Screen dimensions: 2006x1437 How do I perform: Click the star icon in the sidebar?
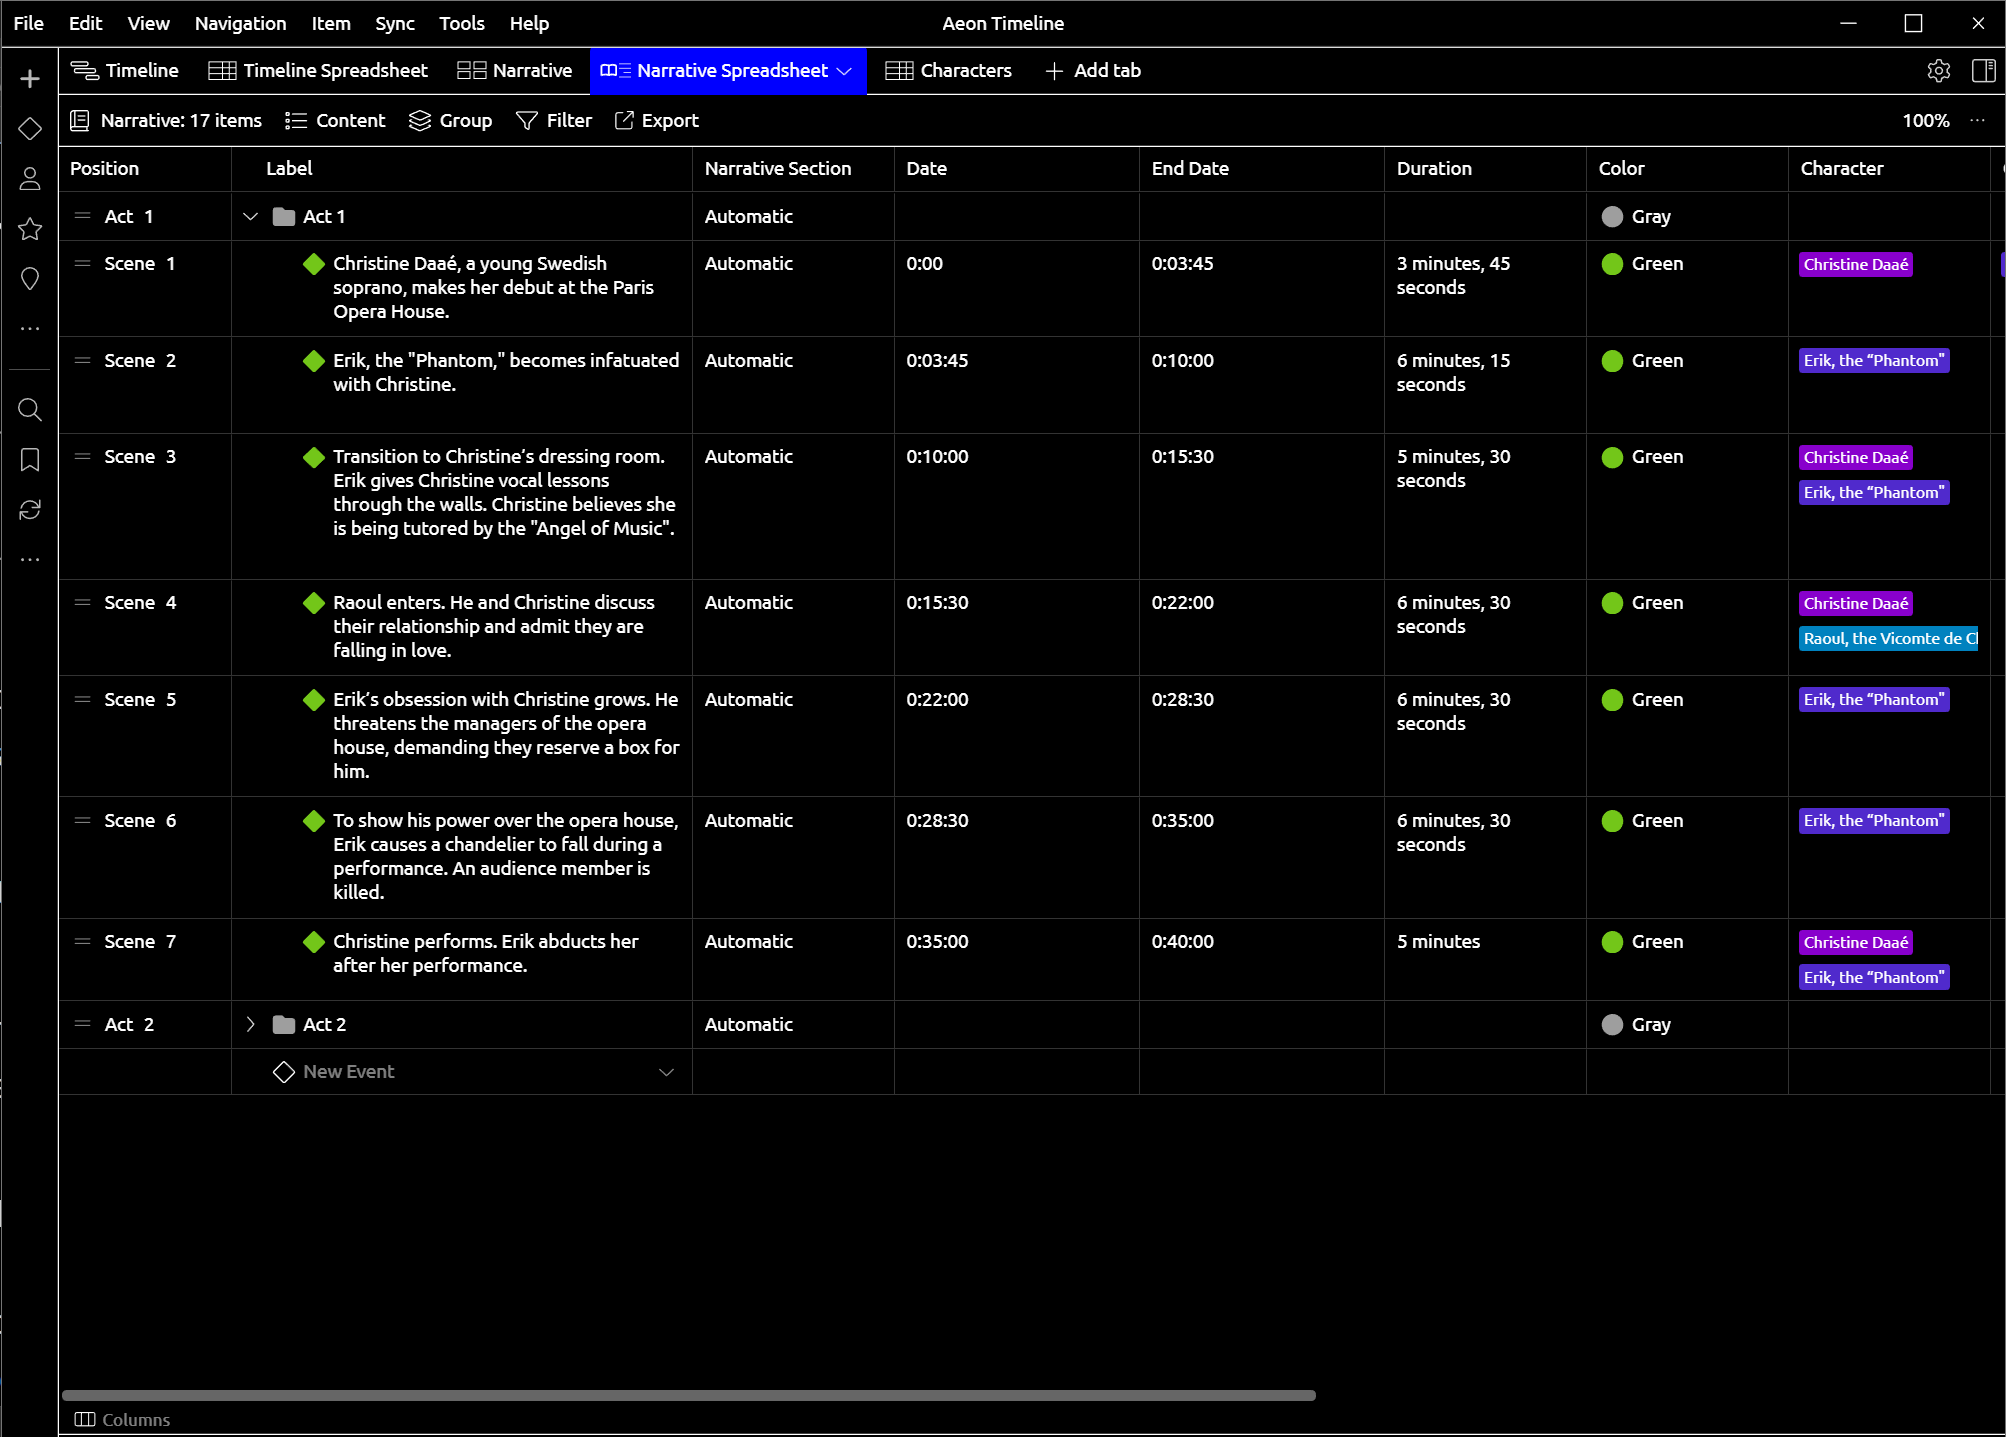tap(30, 229)
